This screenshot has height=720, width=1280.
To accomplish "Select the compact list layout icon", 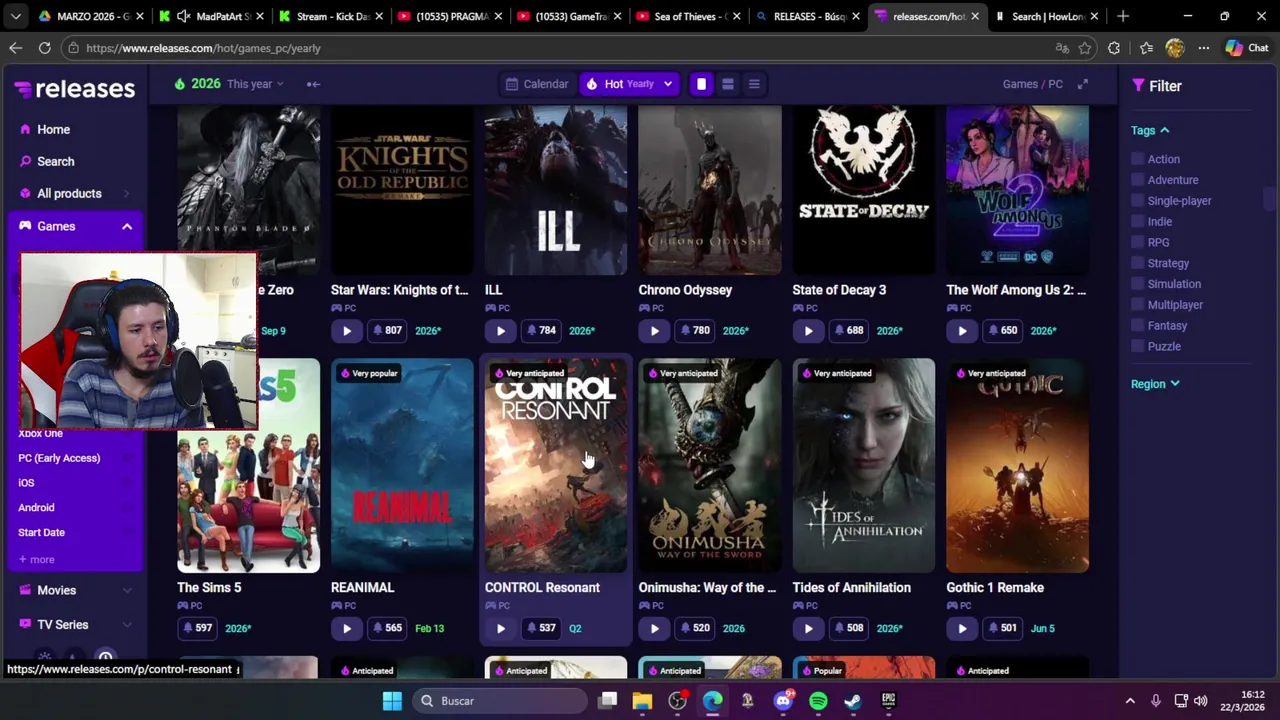I will [x=754, y=84].
